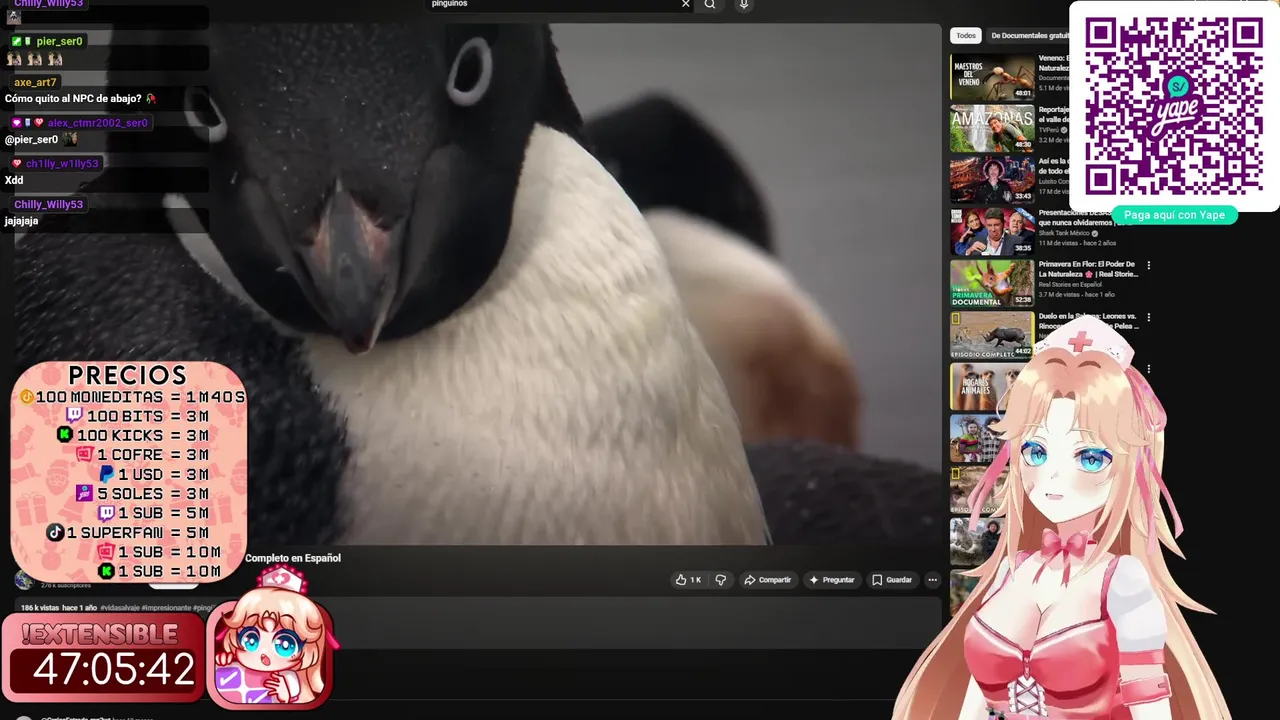Click chat message 'jajajaja'
This screenshot has width=1280, height=720.
click(x=21, y=221)
